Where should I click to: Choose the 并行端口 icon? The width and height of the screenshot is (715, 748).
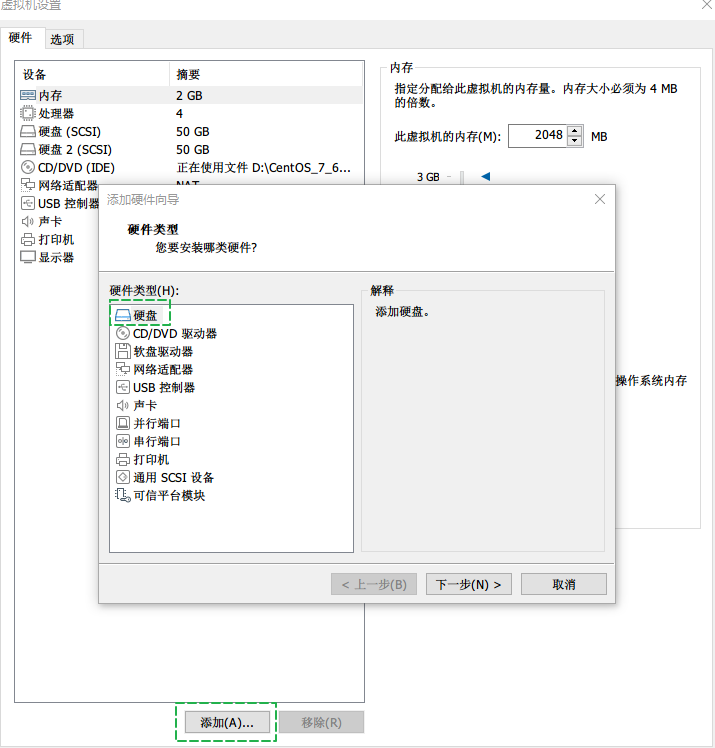click(123, 424)
